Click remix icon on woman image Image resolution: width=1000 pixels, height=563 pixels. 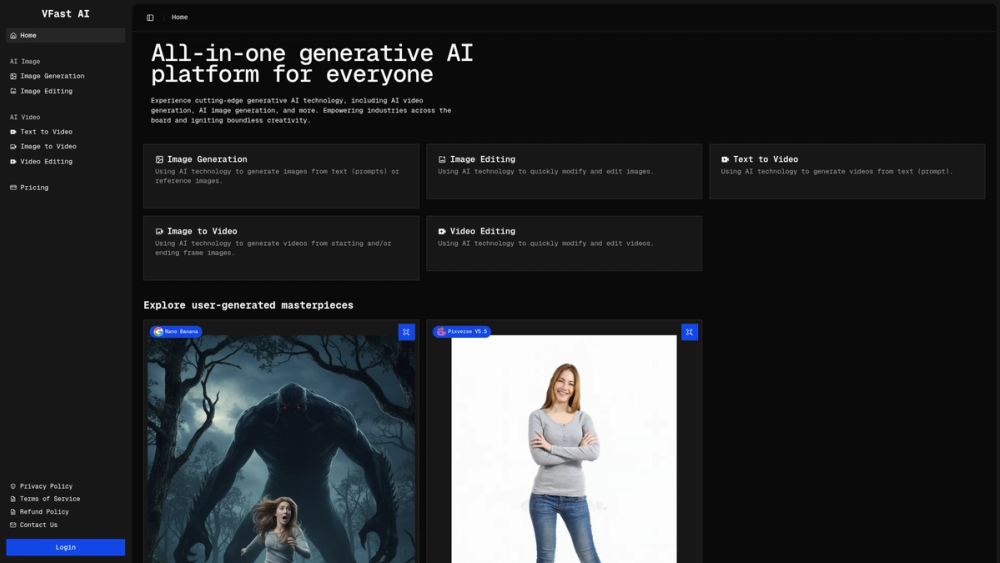[689, 332]
